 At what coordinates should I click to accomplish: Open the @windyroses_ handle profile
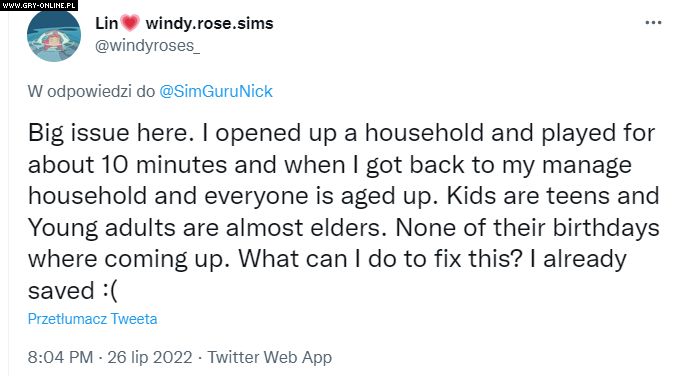click(x=147, y=45)
